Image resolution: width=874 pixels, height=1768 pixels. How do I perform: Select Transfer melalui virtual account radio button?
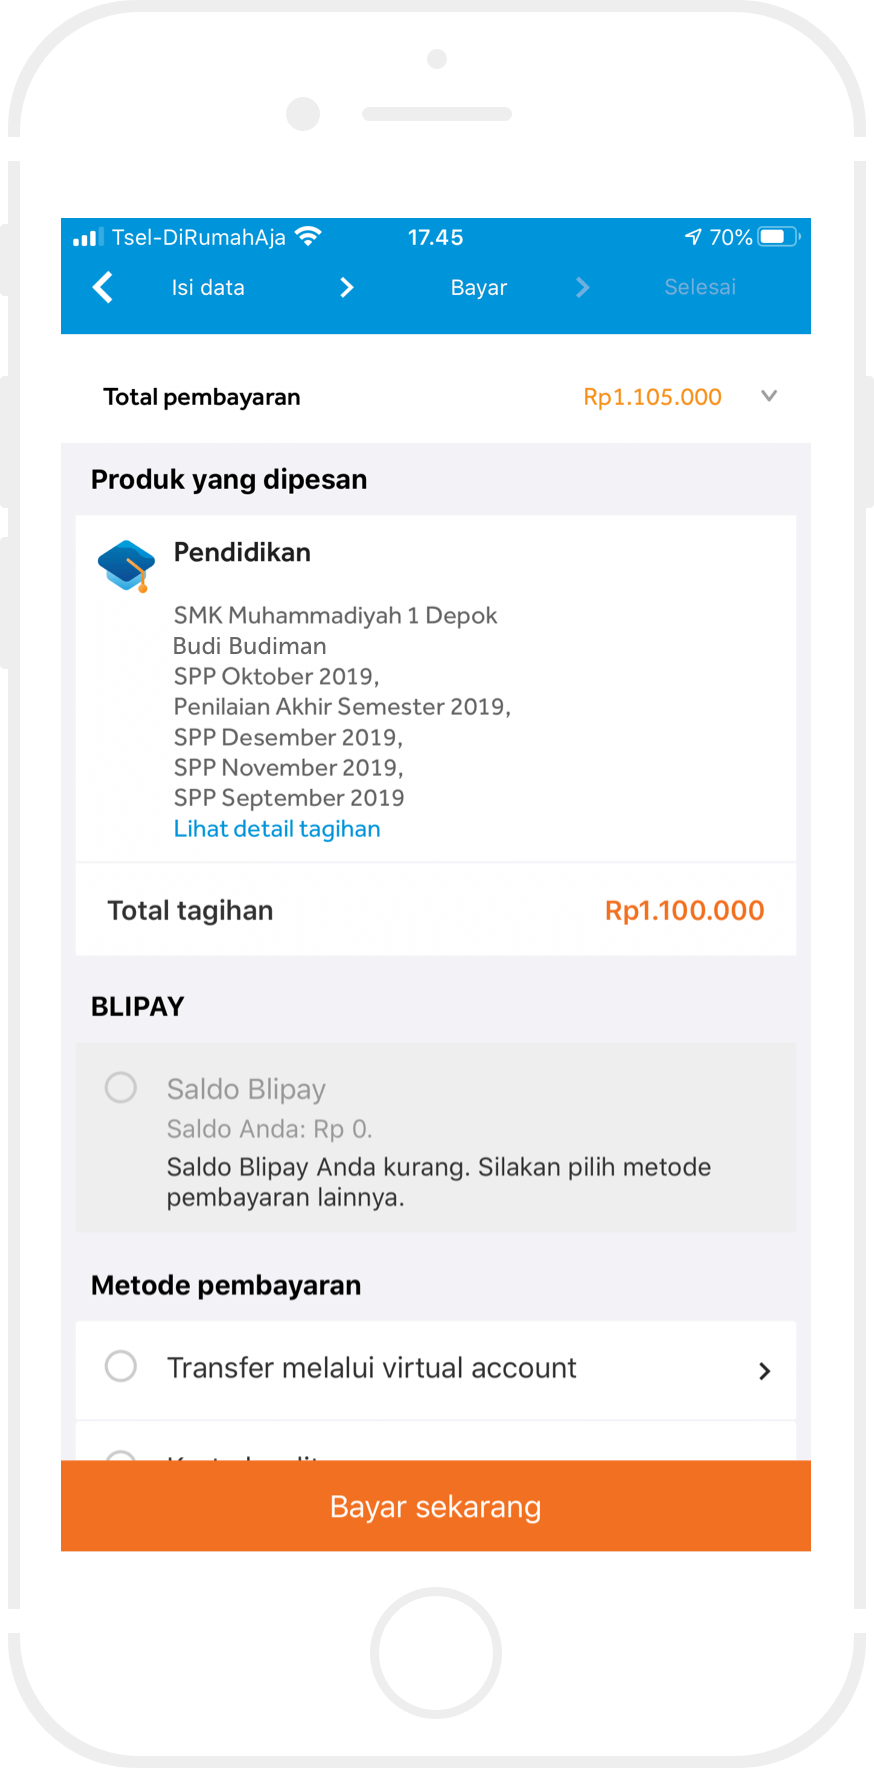[x=121, y=1366]
